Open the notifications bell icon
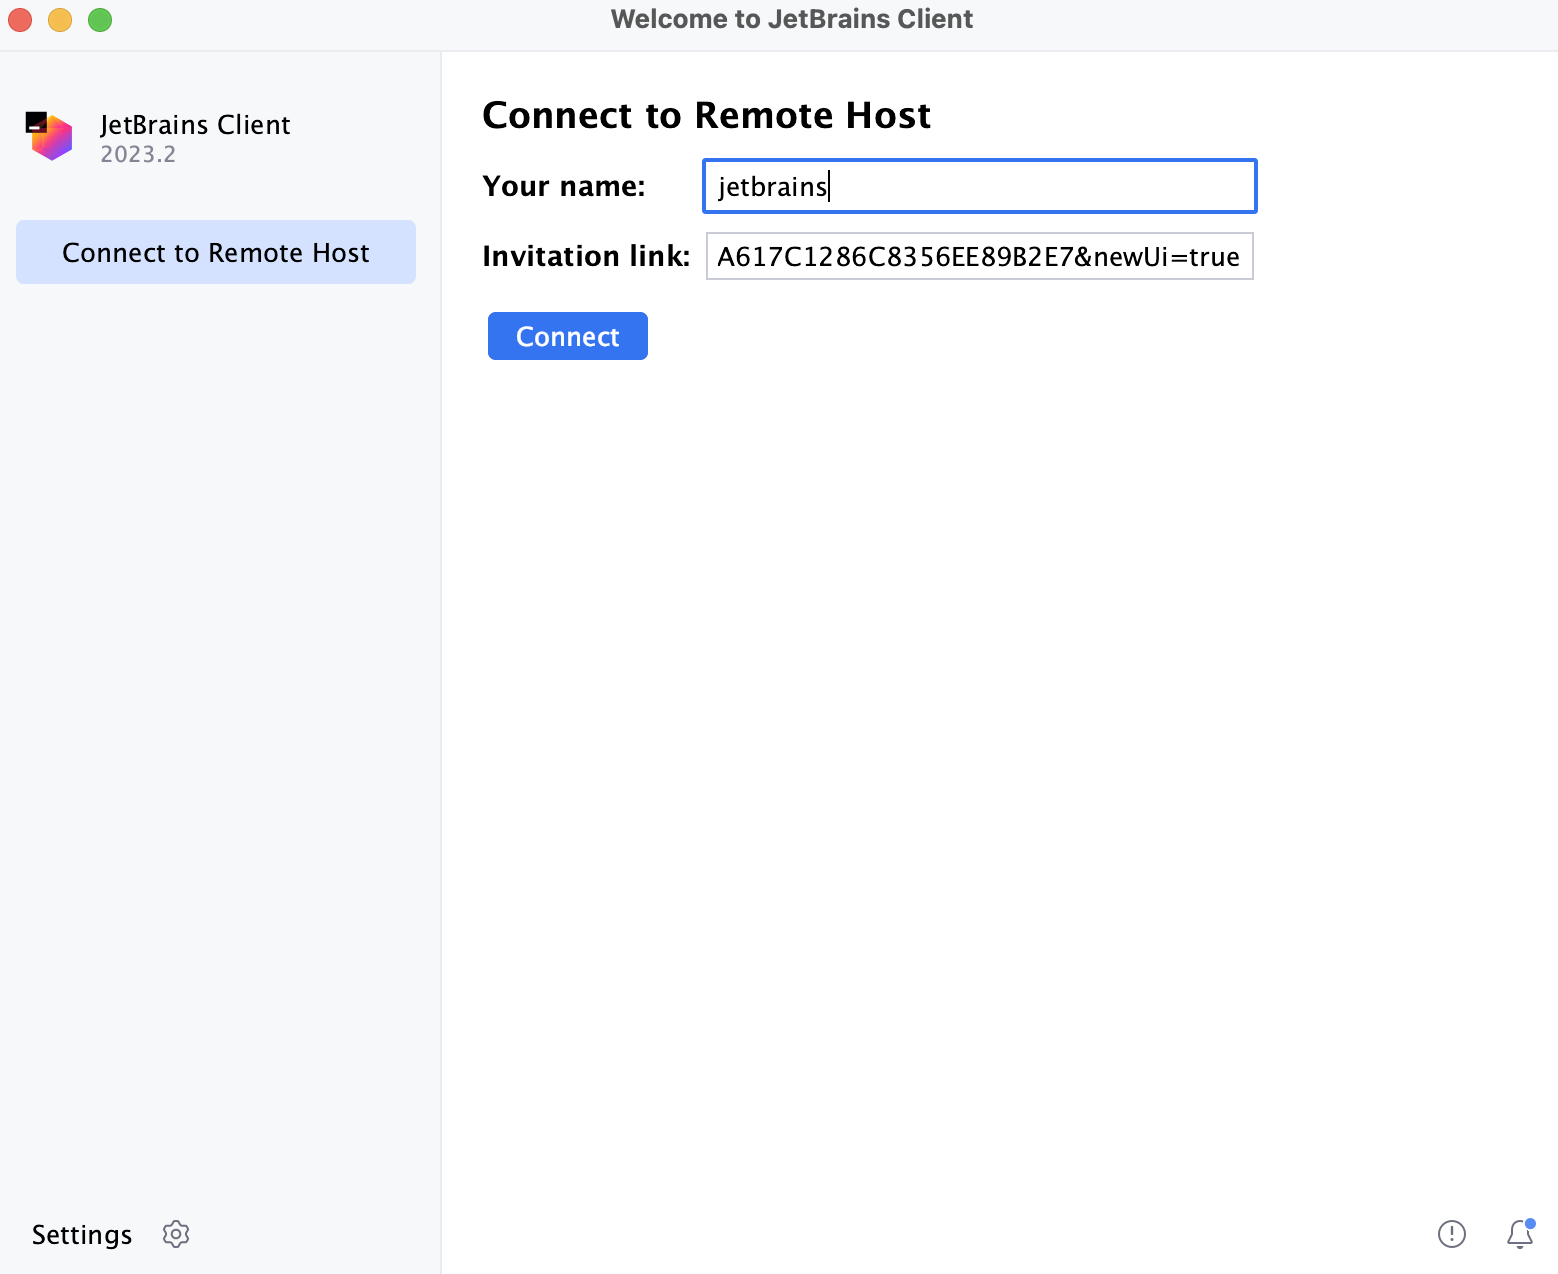Screen dimensions: 1558x1274 pyautogui.click(x=1519, y=1235)
